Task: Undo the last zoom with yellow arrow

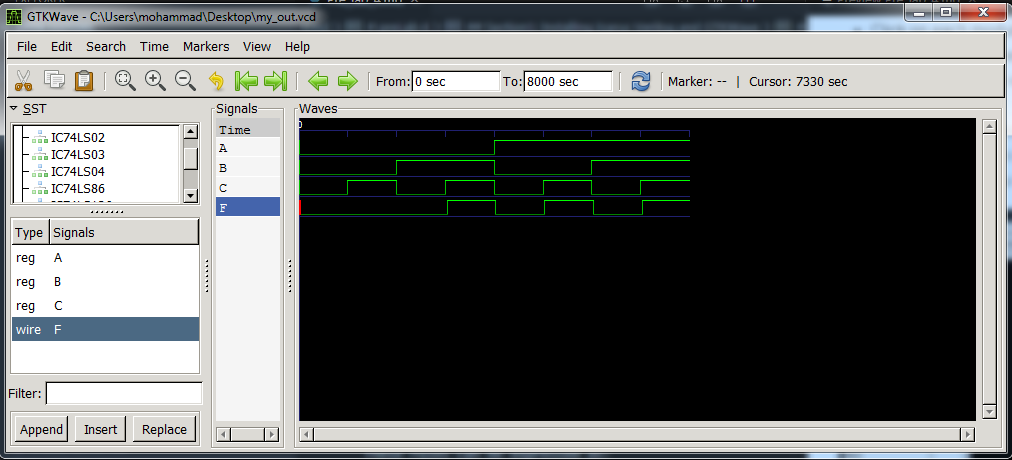Action: click(x=216, y=81)
